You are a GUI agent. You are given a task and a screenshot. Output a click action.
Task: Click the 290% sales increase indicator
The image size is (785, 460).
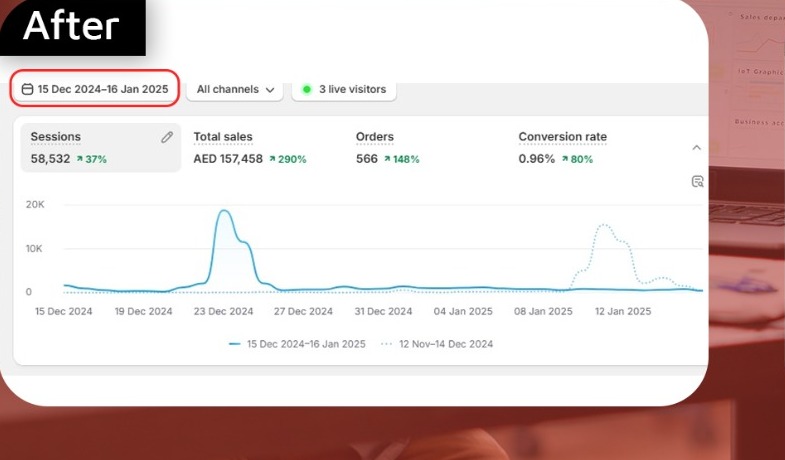288,159
